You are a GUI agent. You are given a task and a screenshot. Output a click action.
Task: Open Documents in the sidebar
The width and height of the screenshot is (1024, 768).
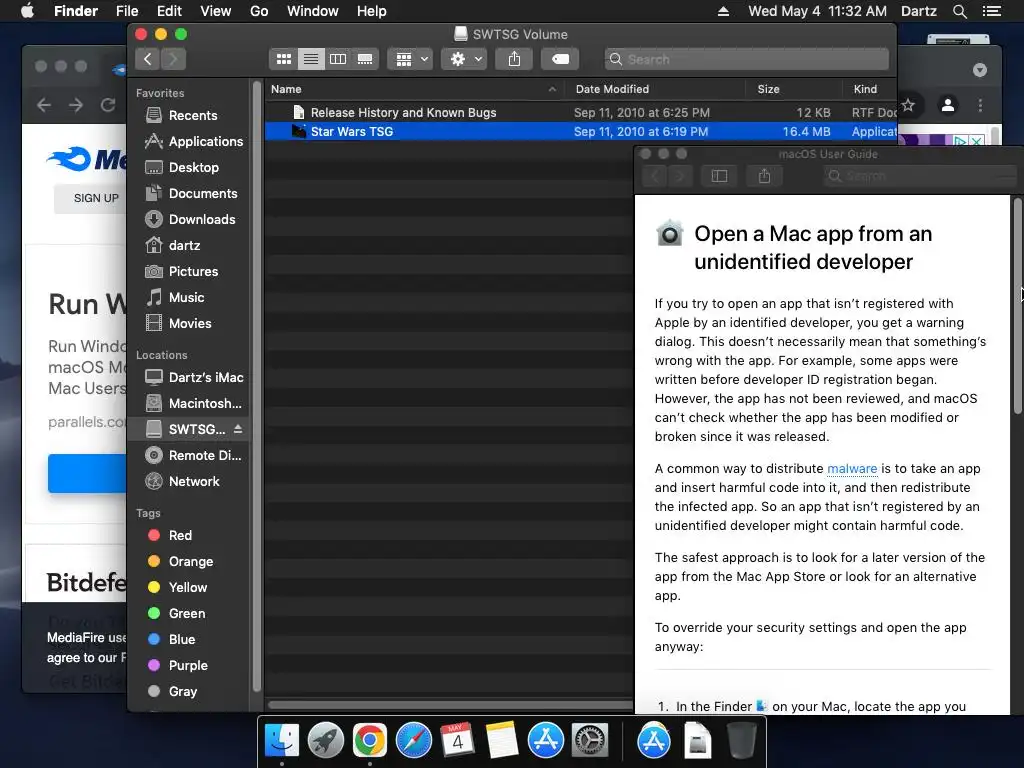coord(191,194)
